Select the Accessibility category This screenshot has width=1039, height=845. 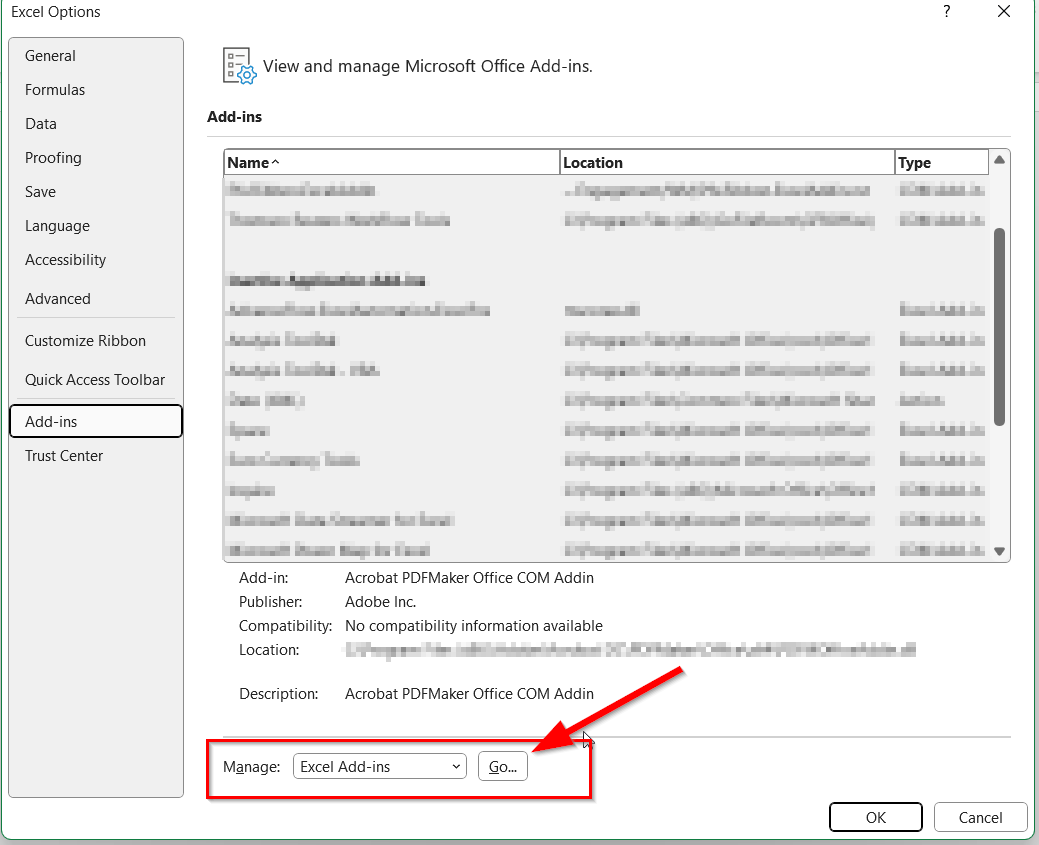tap(65, 260)
